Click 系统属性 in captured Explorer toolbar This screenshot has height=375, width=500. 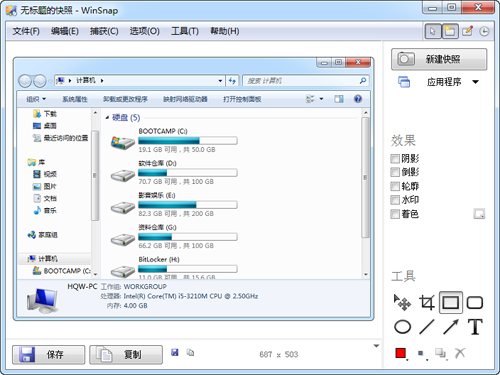pos(75,99)
